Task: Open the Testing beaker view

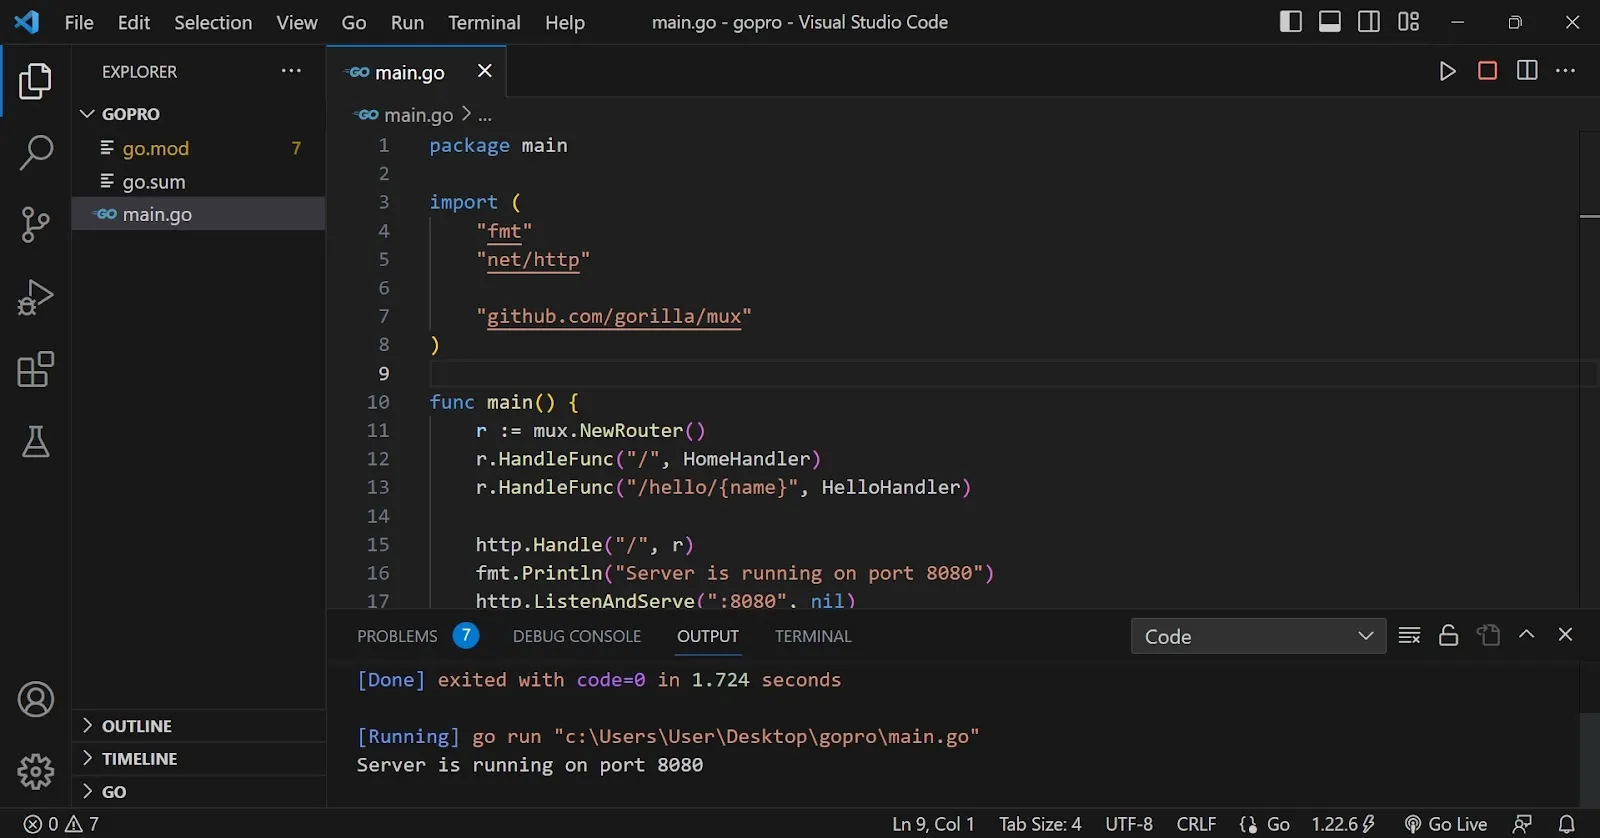Action: [x=35, y=441]
